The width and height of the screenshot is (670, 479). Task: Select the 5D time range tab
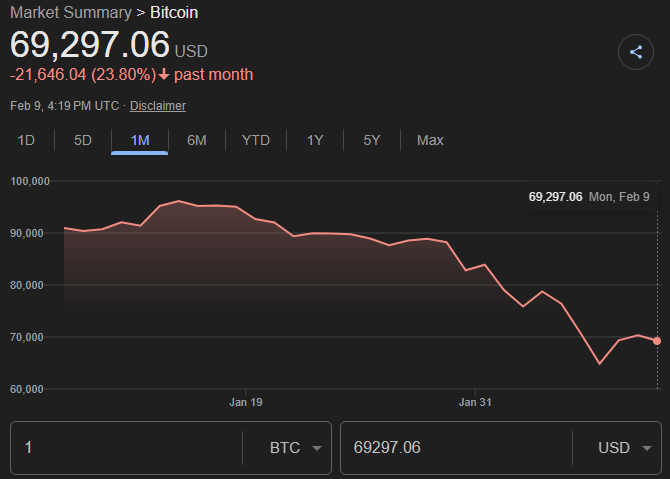click(83, 140)
